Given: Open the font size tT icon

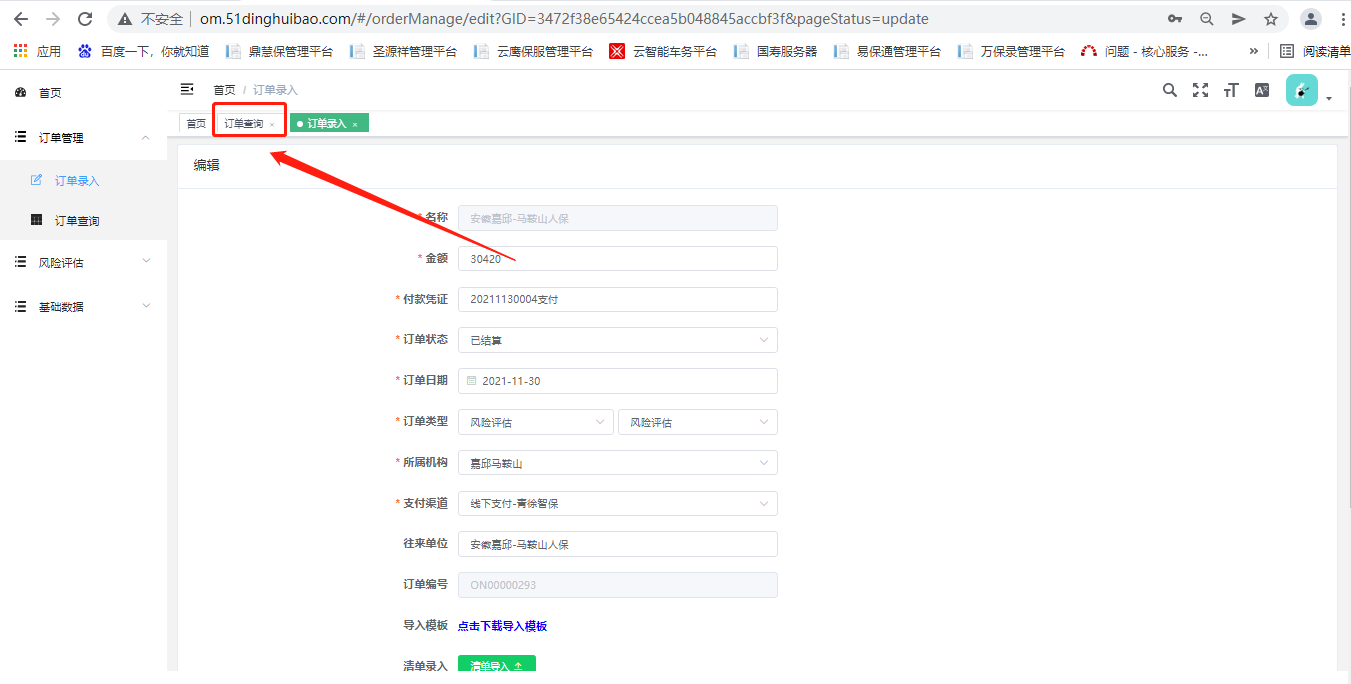Looking at the screenshot, I should click(x=1231, y=90).
